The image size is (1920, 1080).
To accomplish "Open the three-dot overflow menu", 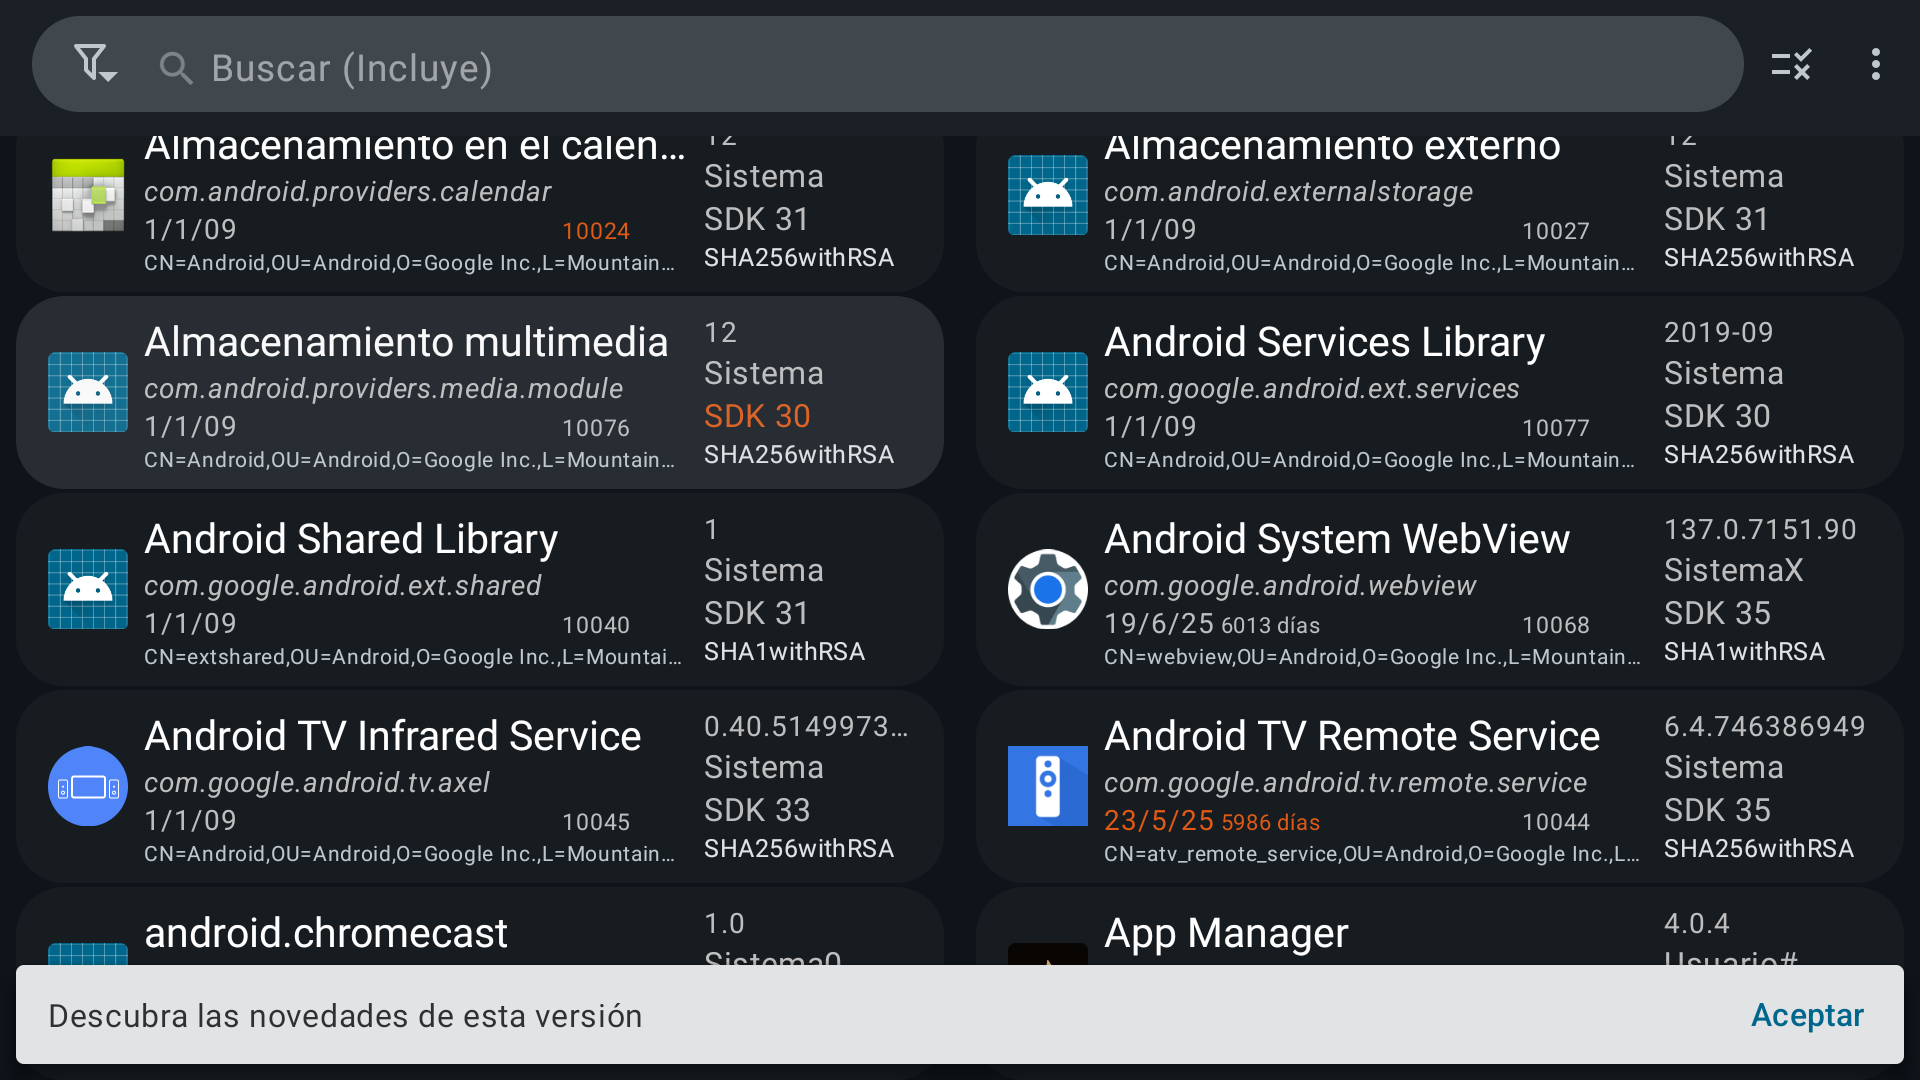I will pyautogui.click(x=1875, y=65).
